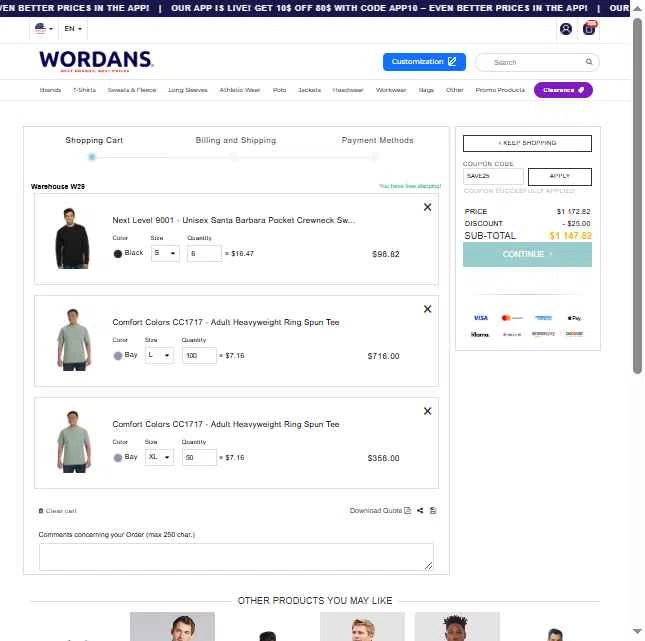The width and height of the screenshot is (645, 641).
Task: Click the Download Quote link
Action: tap(380, 511)
